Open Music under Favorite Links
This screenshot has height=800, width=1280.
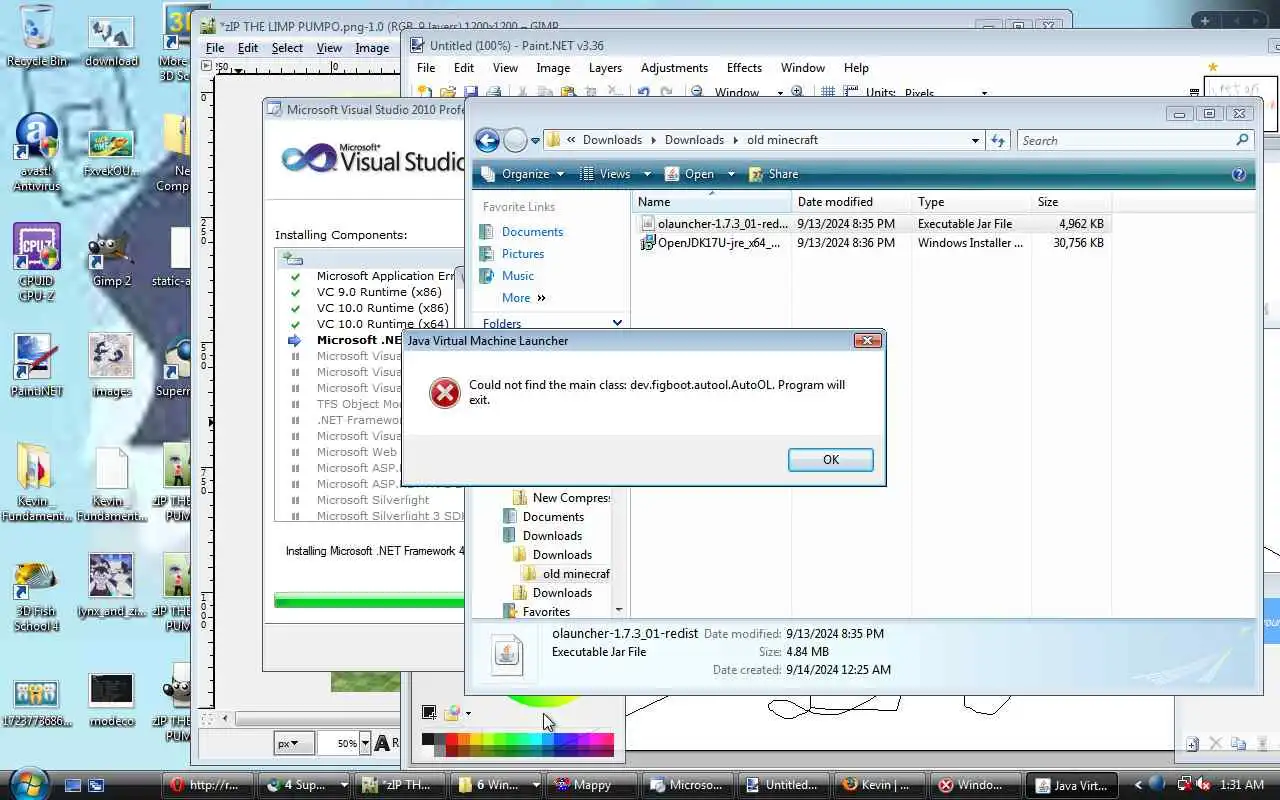coord(517,276)
